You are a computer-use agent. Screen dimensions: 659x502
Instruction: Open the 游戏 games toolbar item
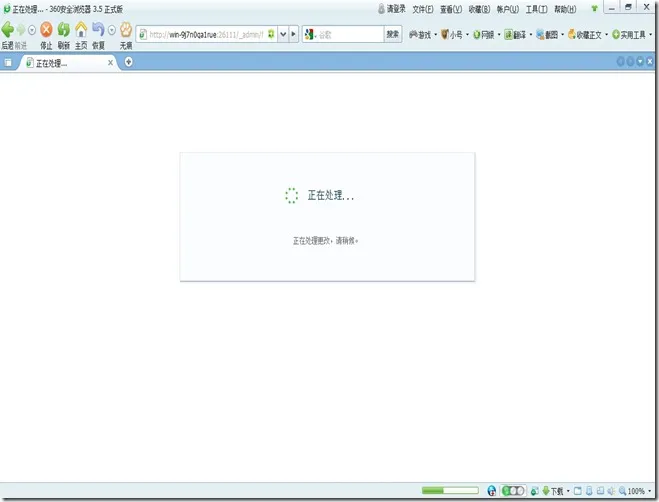(x=420, y=35)
